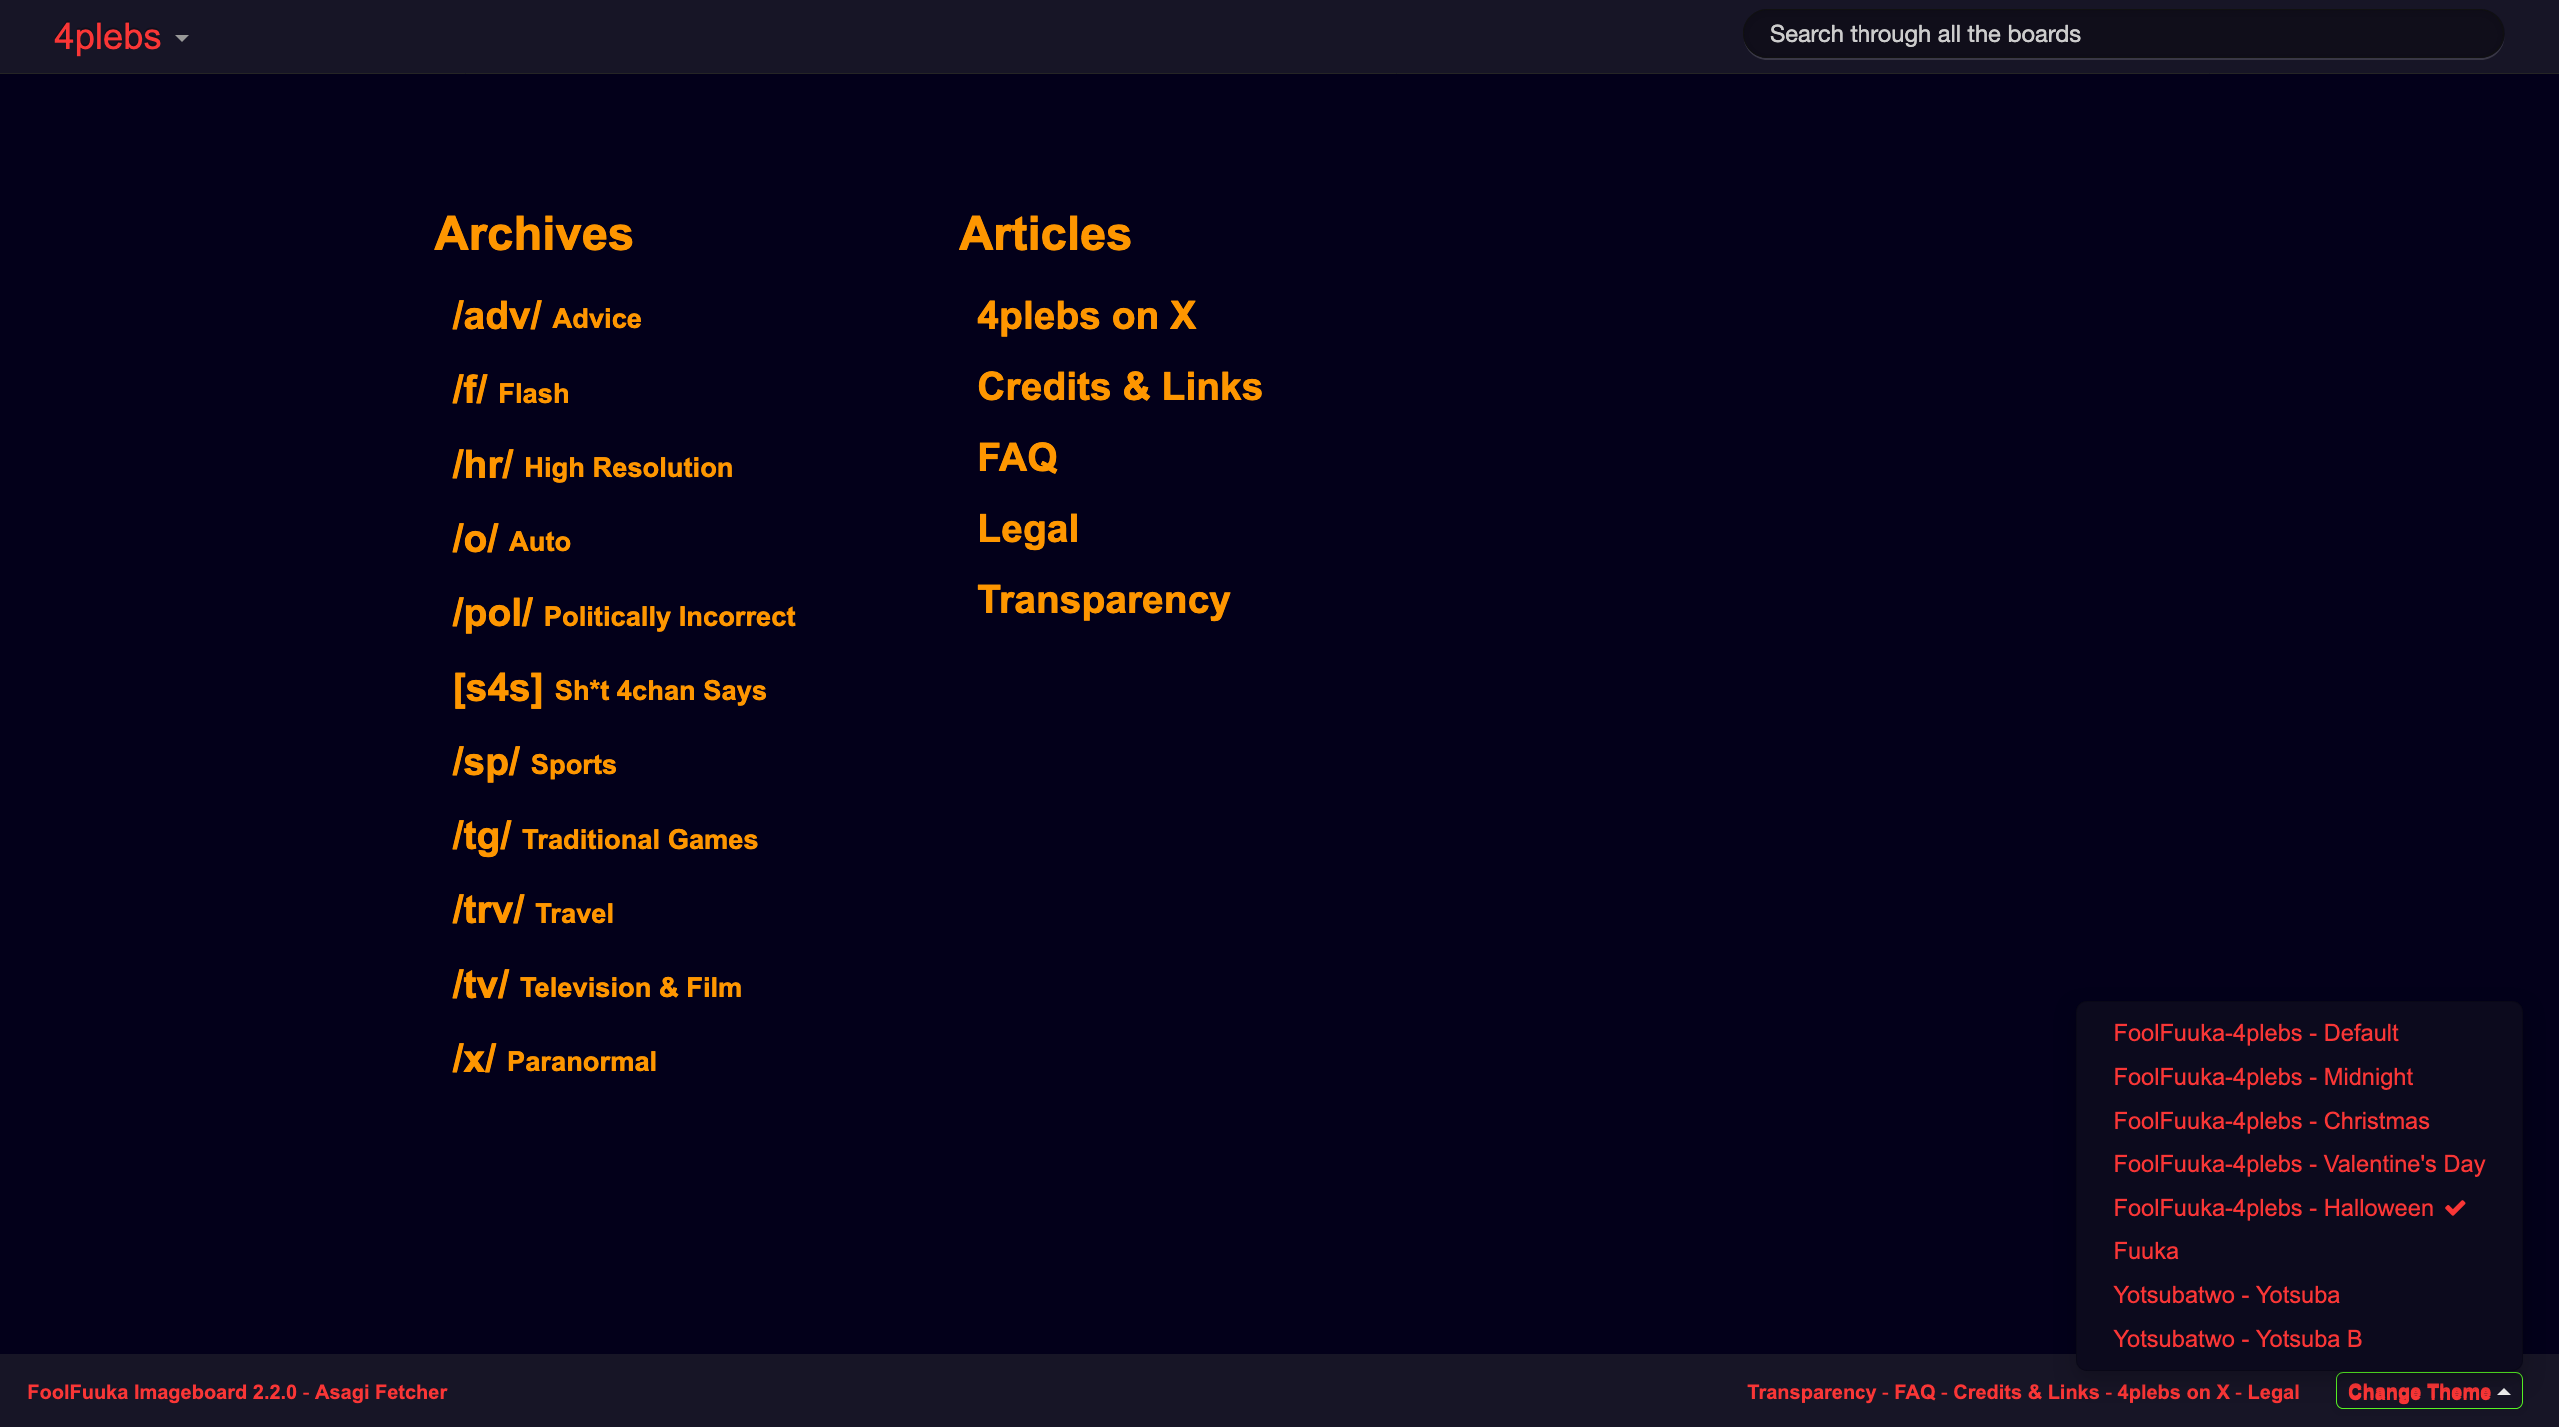This screenshot has height=1427, width=2560.
Task: Visit the /tv/ Television & Film archive
Action: tap(597, 986)
